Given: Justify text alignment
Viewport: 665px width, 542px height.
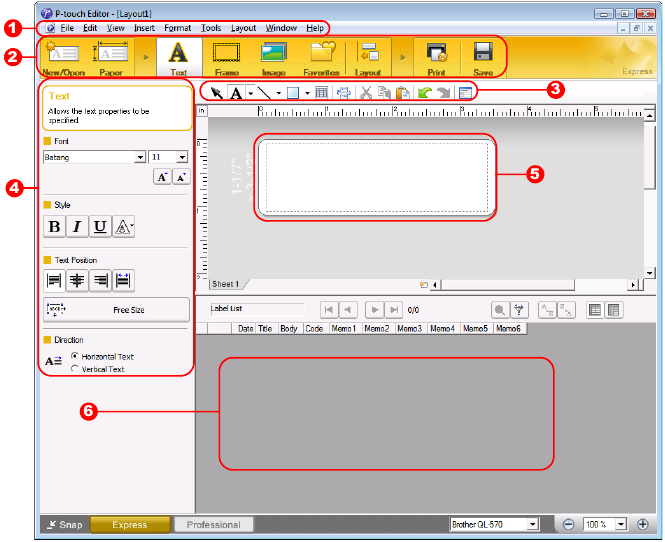Looking at the screenshot, I should click(x=123, y=280).
